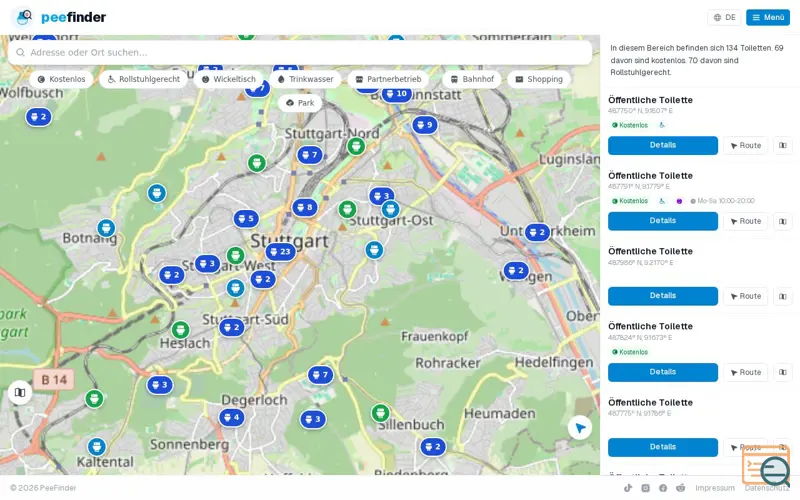The height and width of the screenshot is (500, 800).
Task: Open the cluster marker showing 4 near Sonnenberg
Action: click(232, 417)
